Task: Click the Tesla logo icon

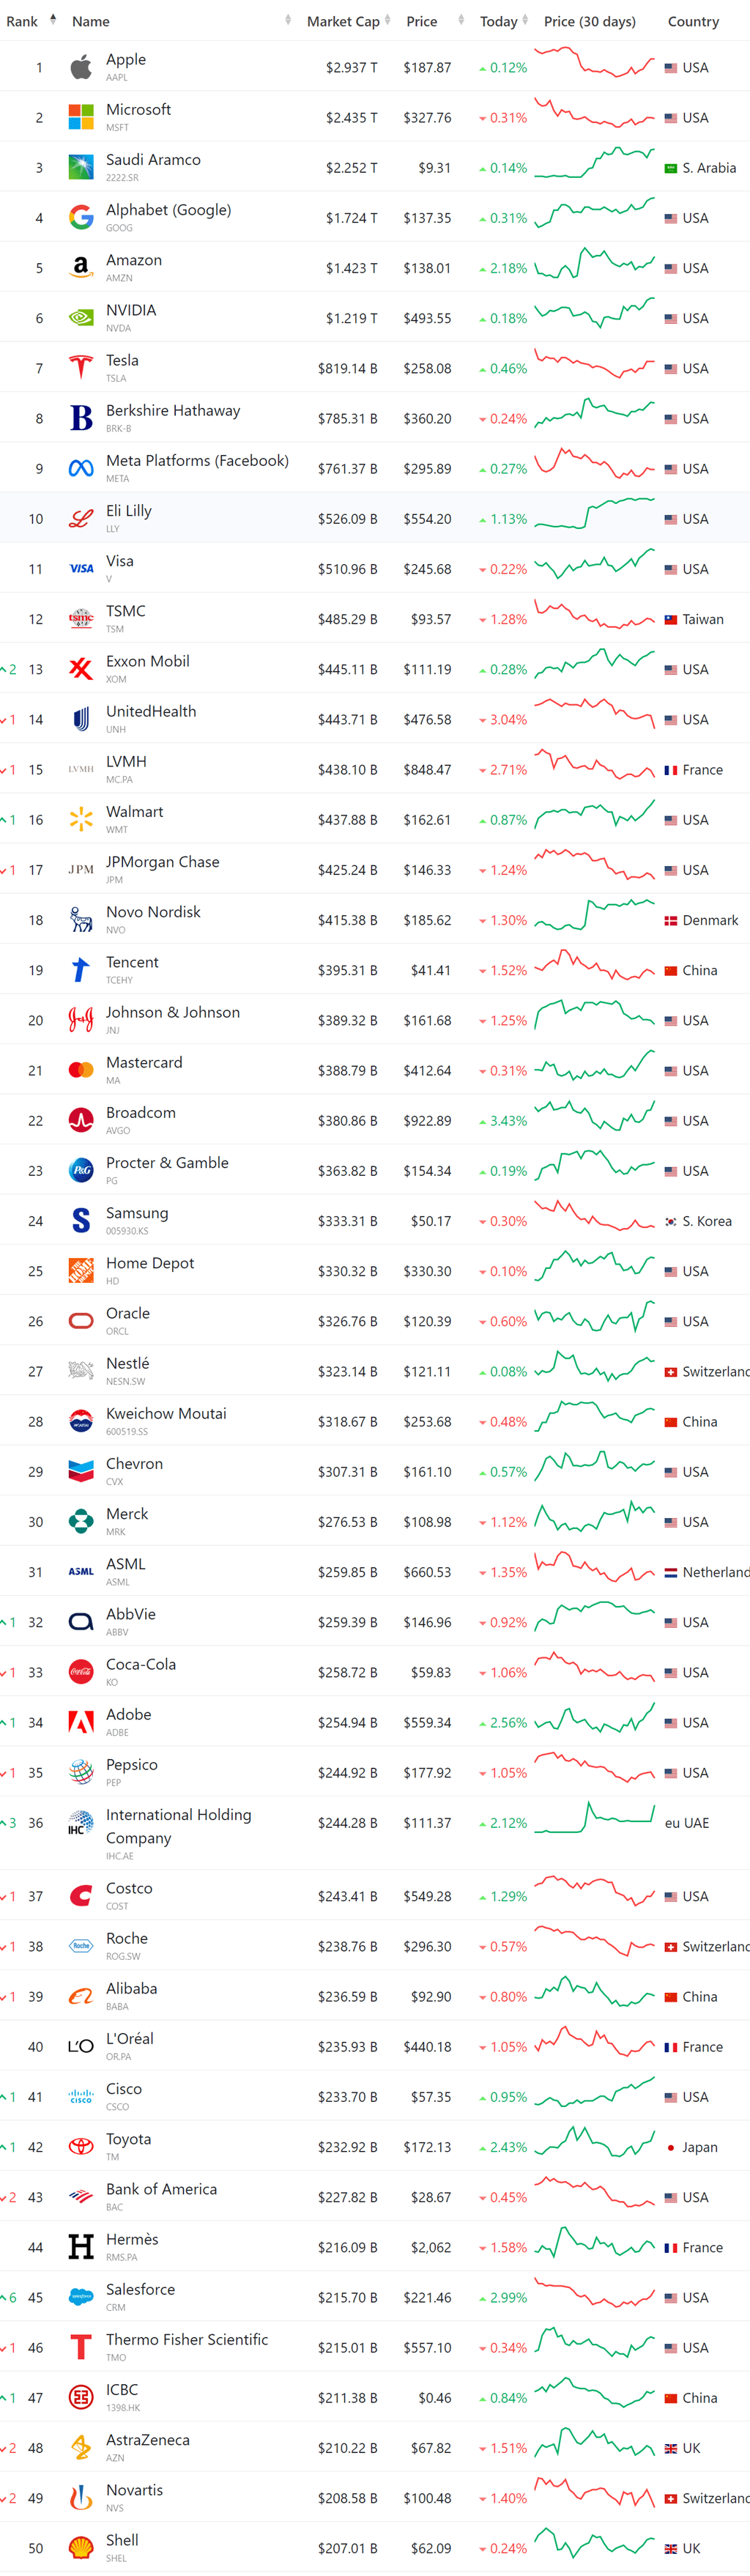Action: click(x=81, y=368)
